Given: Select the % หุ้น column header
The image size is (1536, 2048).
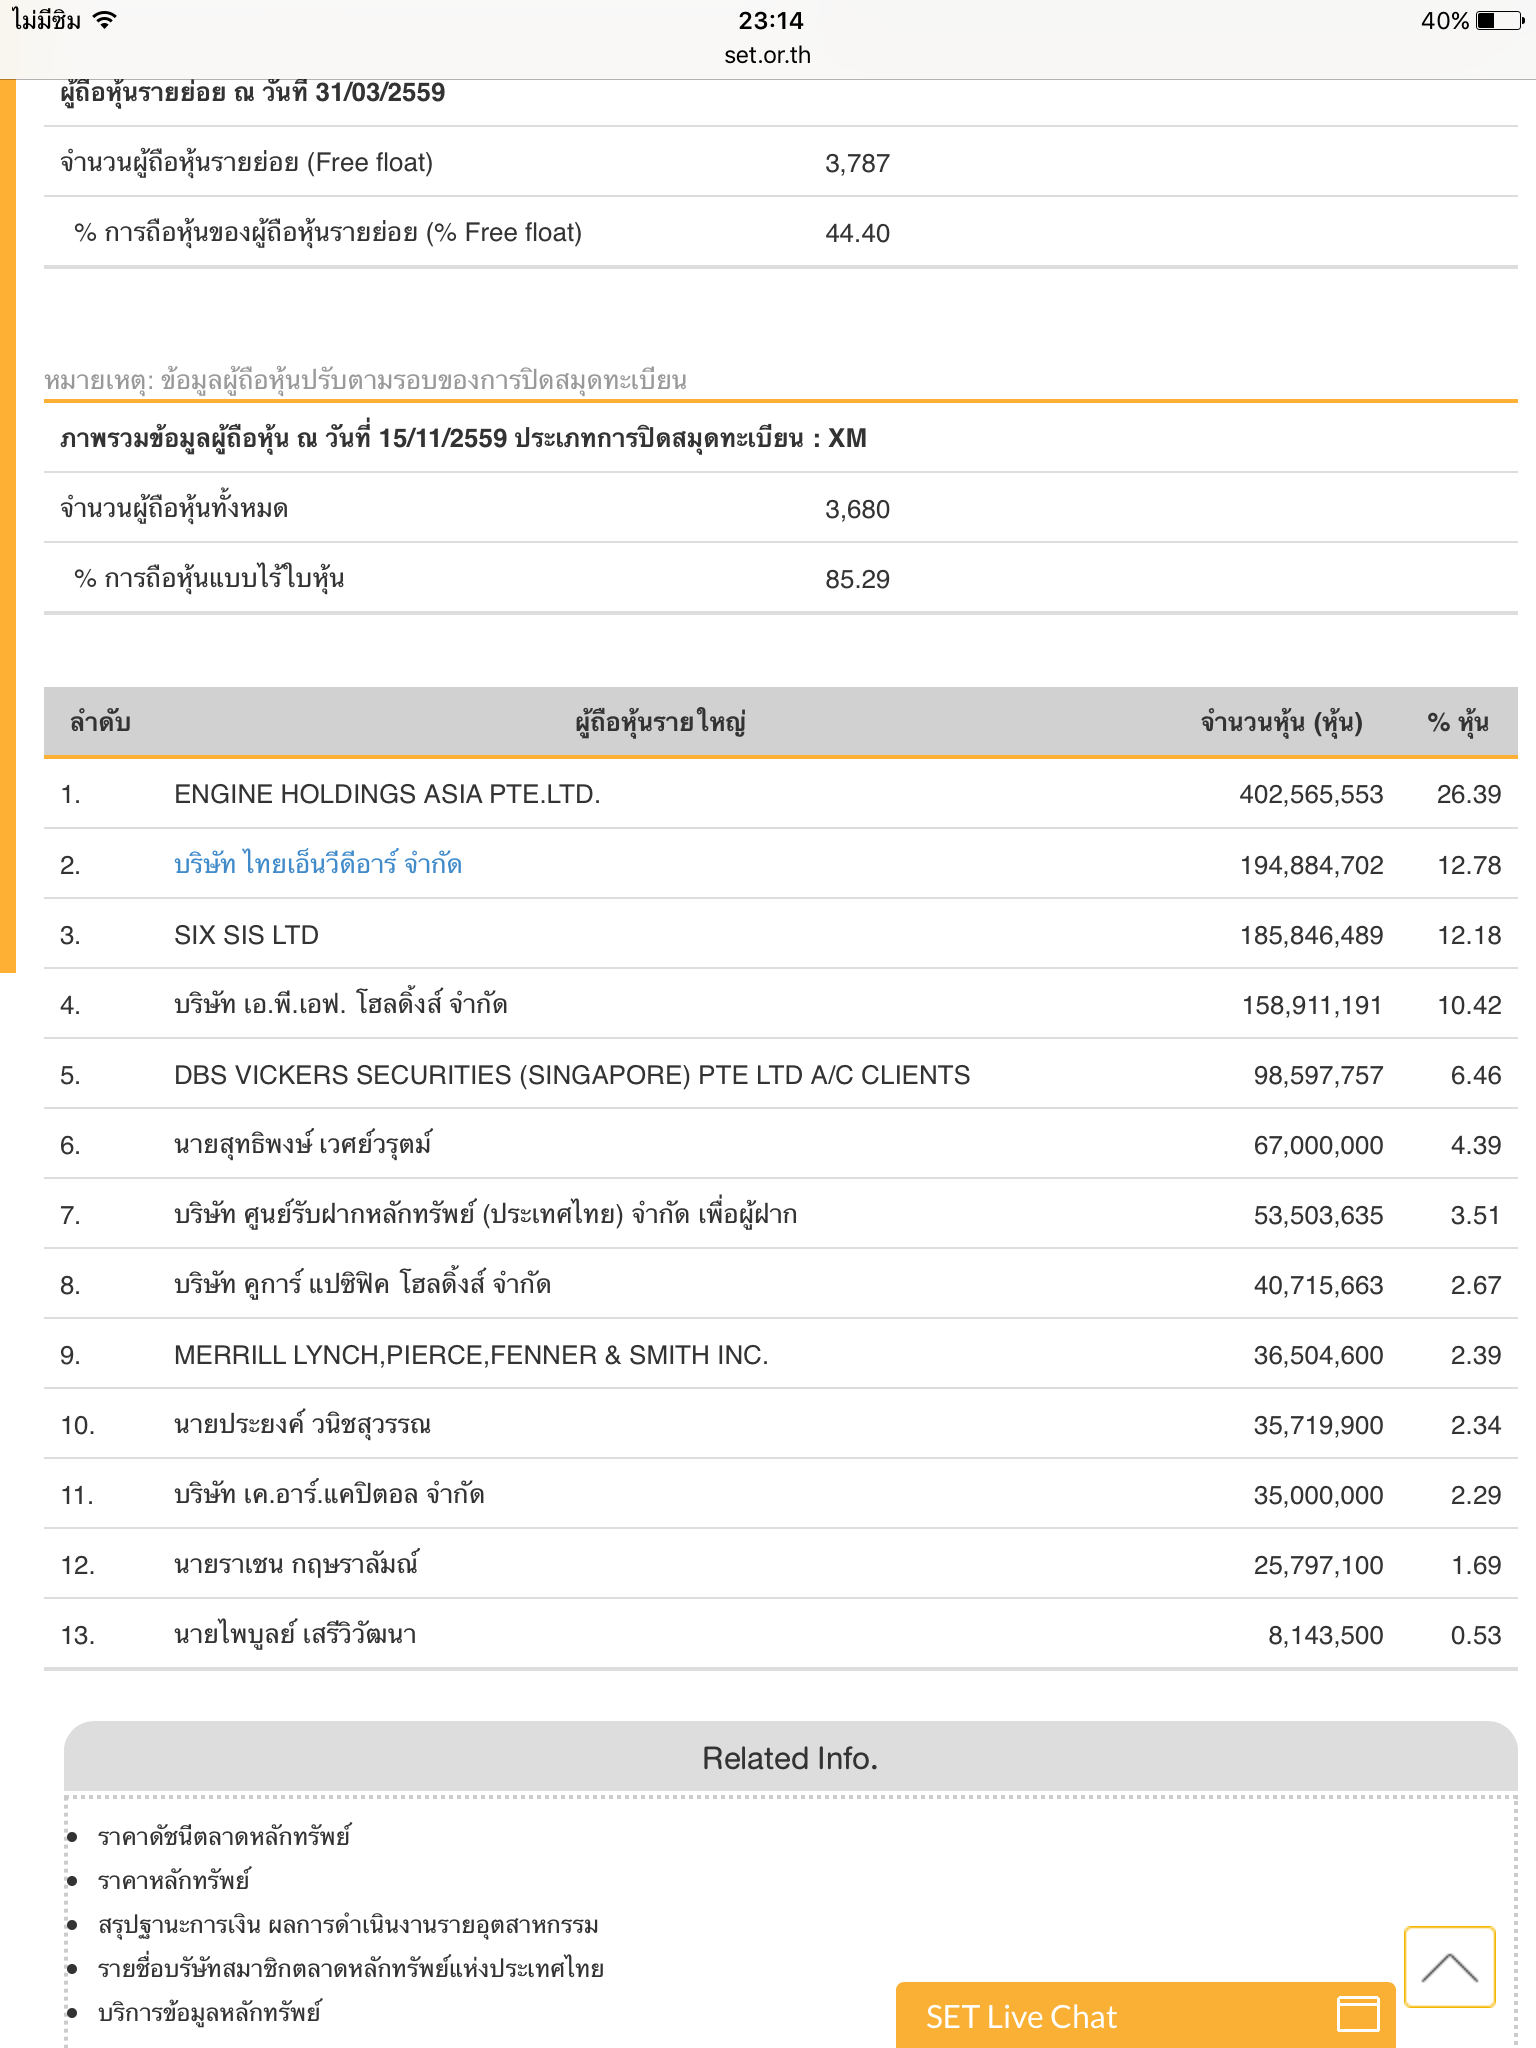Looking at the screenshot, I should pyautogui.click(x=1457, y=722).
